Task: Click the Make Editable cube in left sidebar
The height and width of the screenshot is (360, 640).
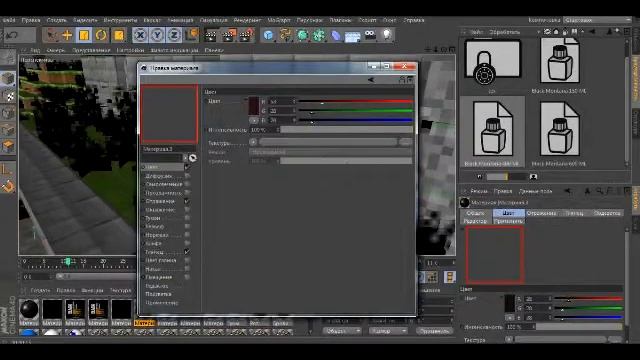Action: [x=8, y=79]
